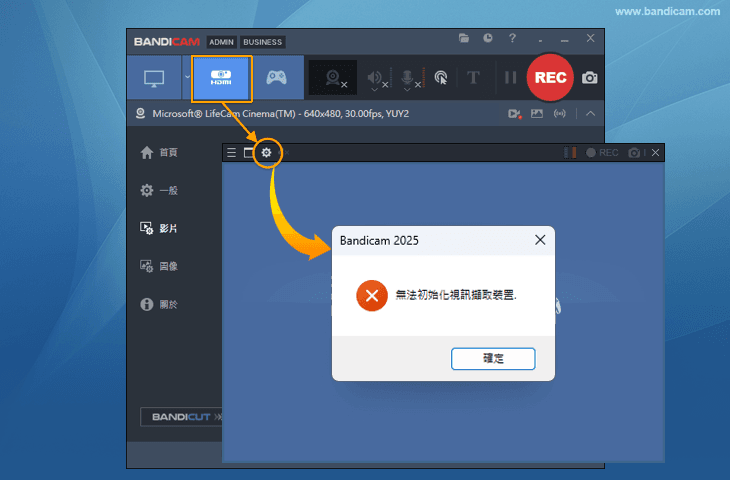Viewport: 730px width, 480px height.
Task: Close the capture window
Action: (656, 153)
